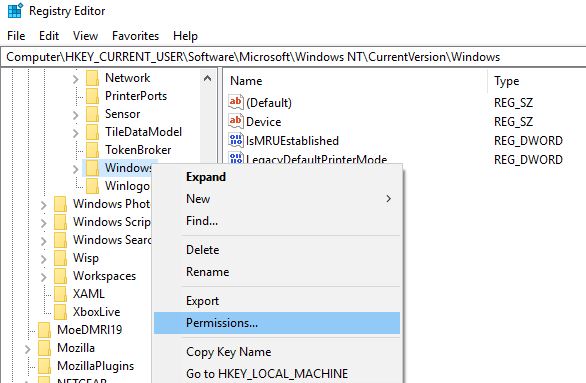Choose Find... in the context menu

(x=277, y=221)
